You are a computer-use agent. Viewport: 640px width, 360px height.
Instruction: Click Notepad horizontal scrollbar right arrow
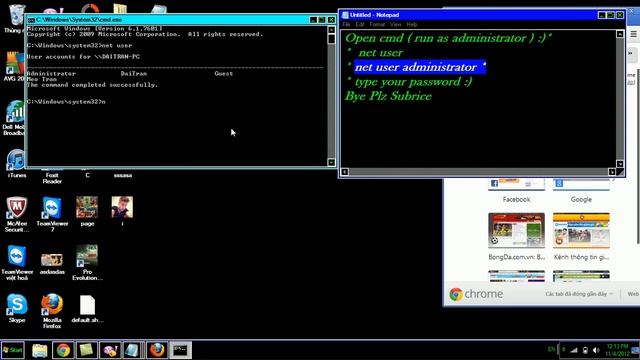click(x=611, y=172)
